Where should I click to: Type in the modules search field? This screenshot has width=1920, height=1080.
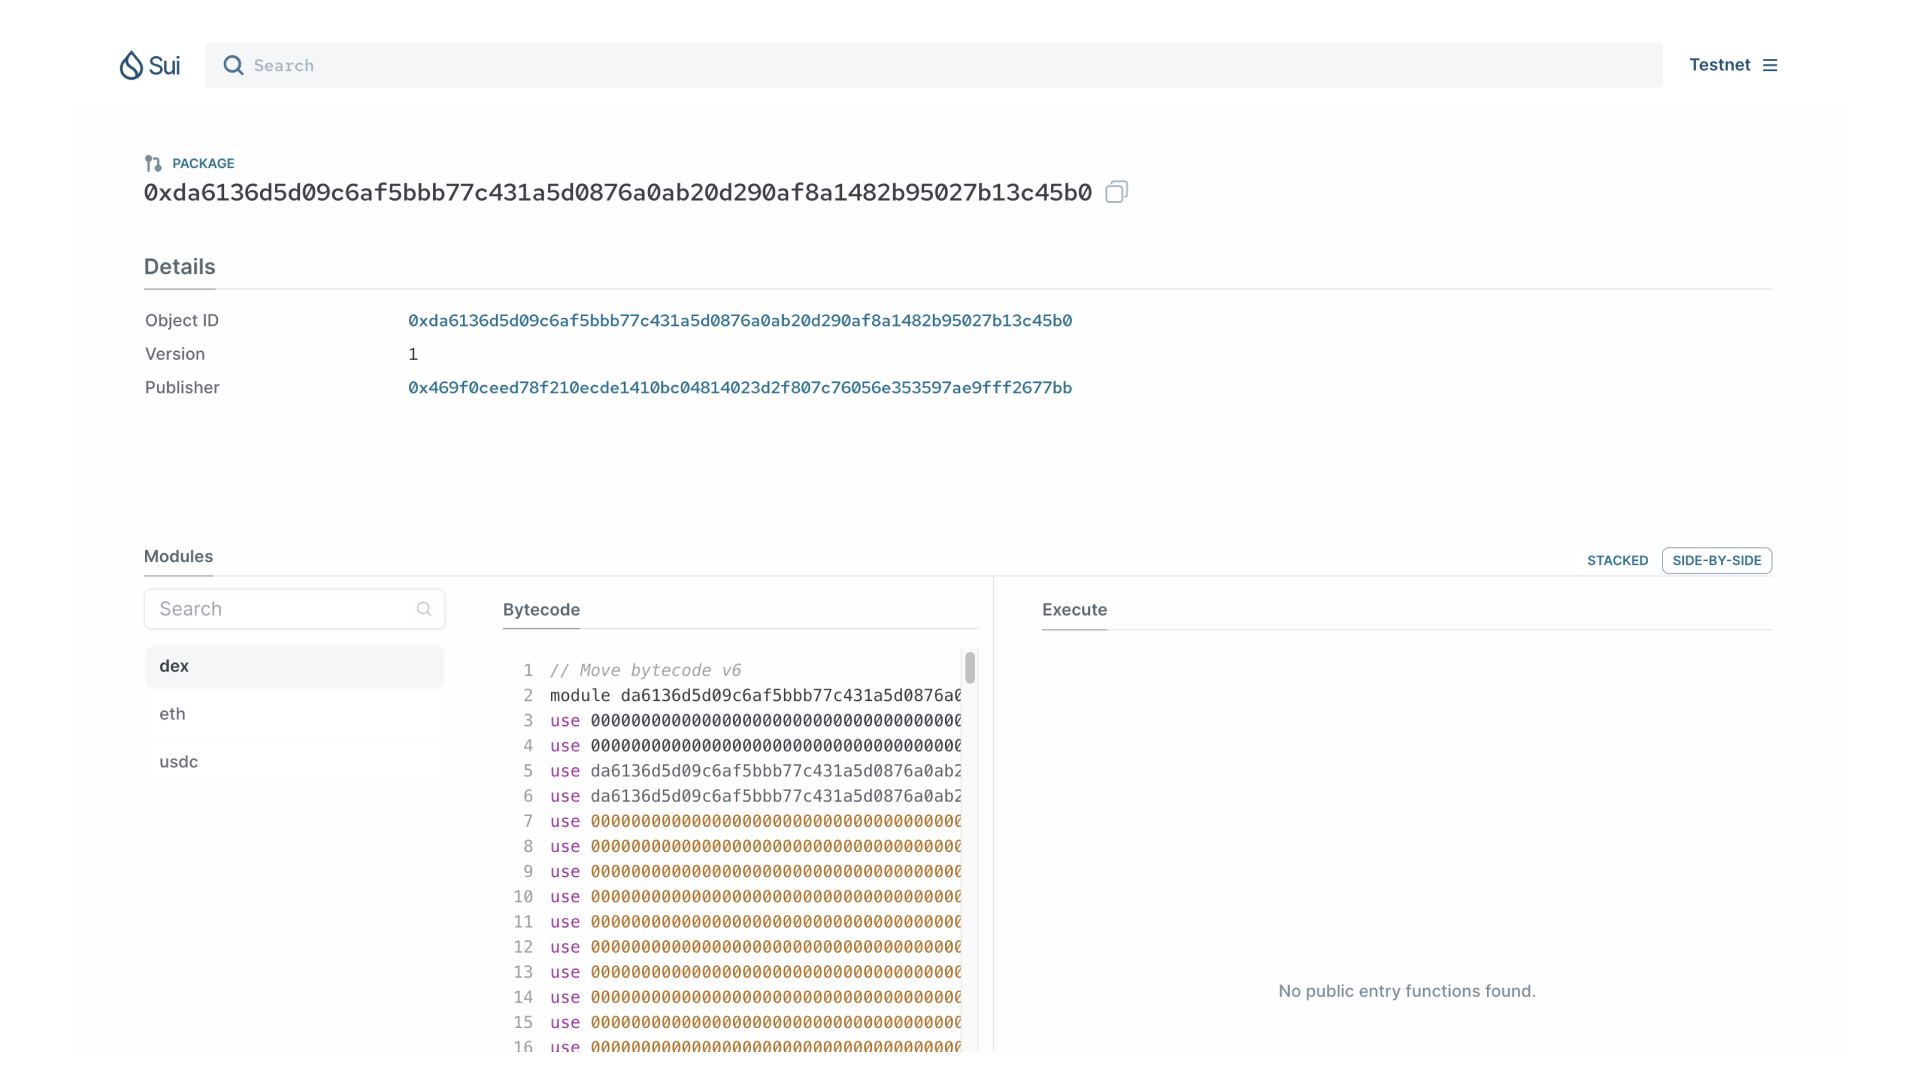pos(294,608)
